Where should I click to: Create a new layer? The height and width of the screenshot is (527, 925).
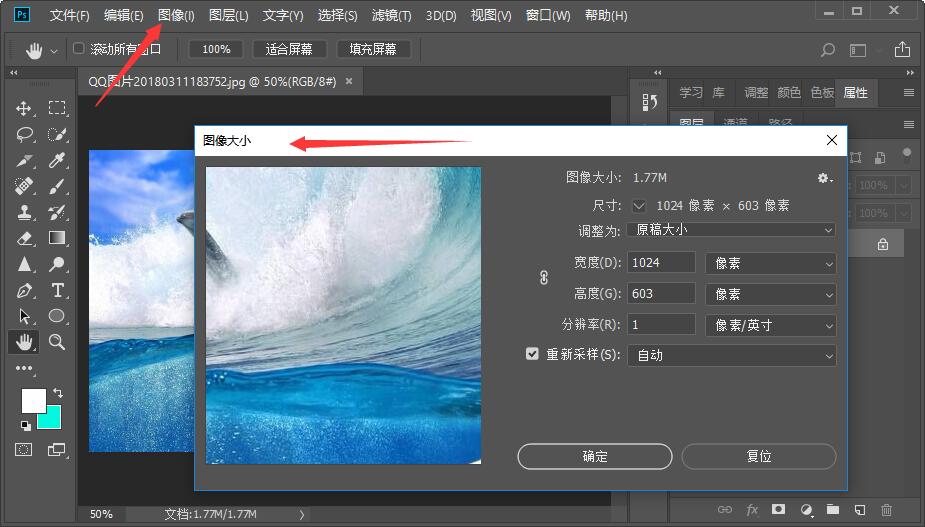point(860,509)
